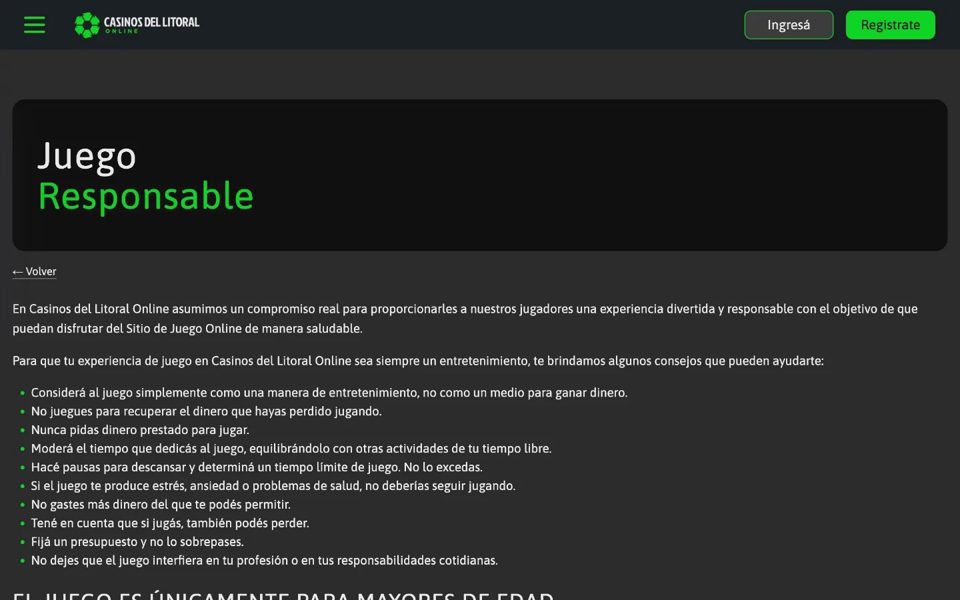Image resolution: width=960 pixels, height=600 pixels.
Task: Click the Ingresá login button
Action: (x=789, y=25)
